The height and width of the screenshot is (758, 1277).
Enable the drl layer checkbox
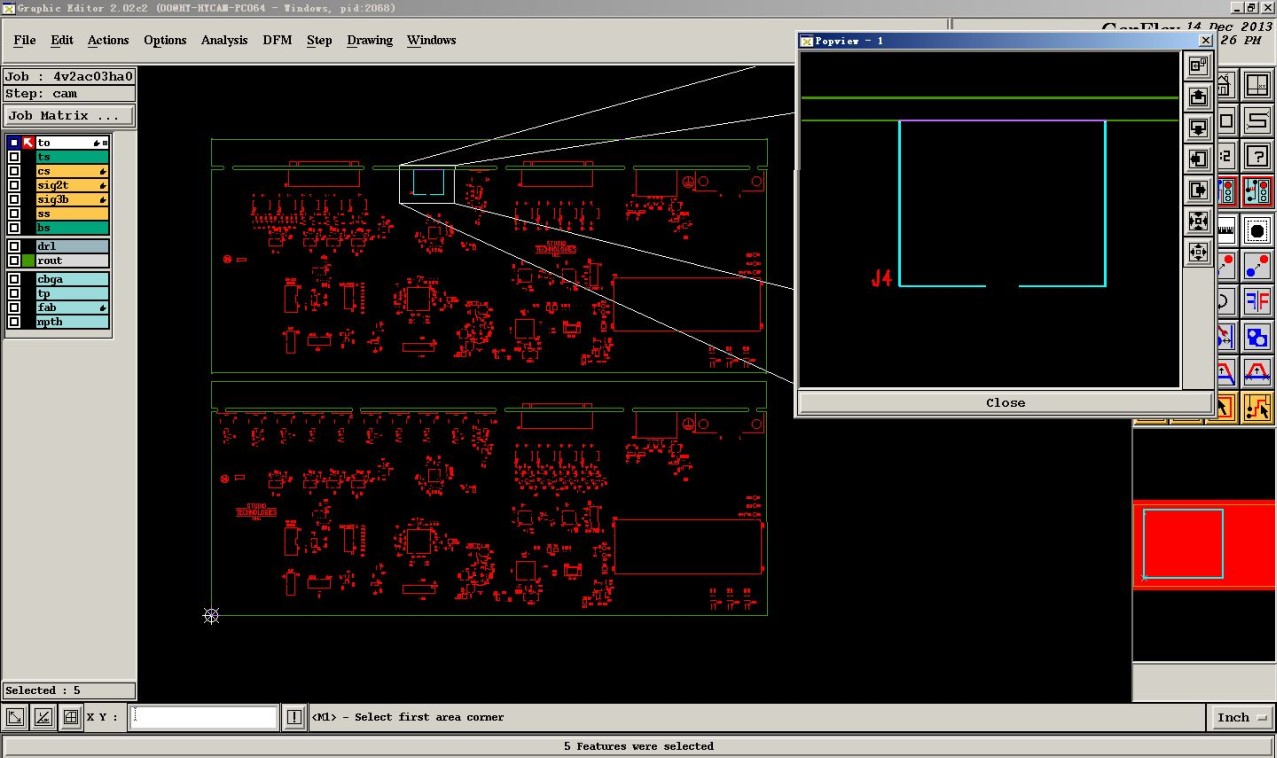[14, 246]
